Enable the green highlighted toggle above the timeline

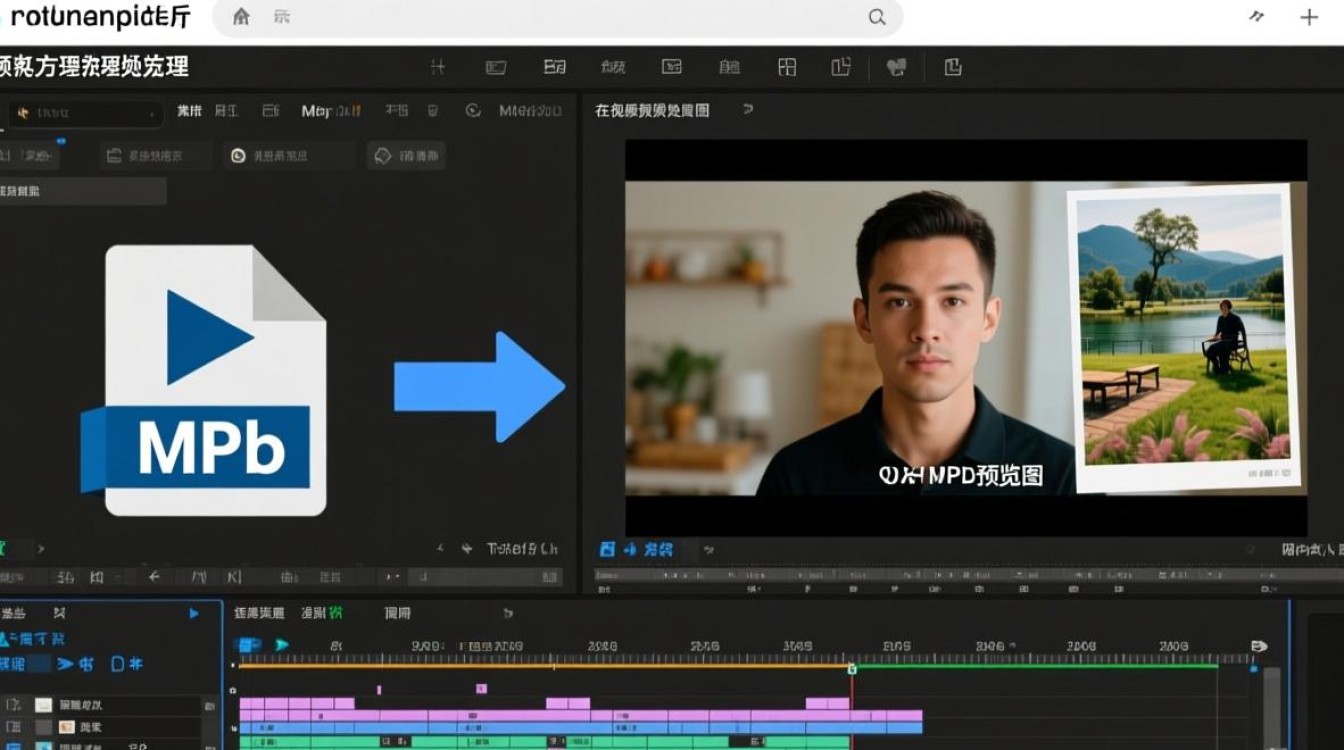(x=335, y=612)
